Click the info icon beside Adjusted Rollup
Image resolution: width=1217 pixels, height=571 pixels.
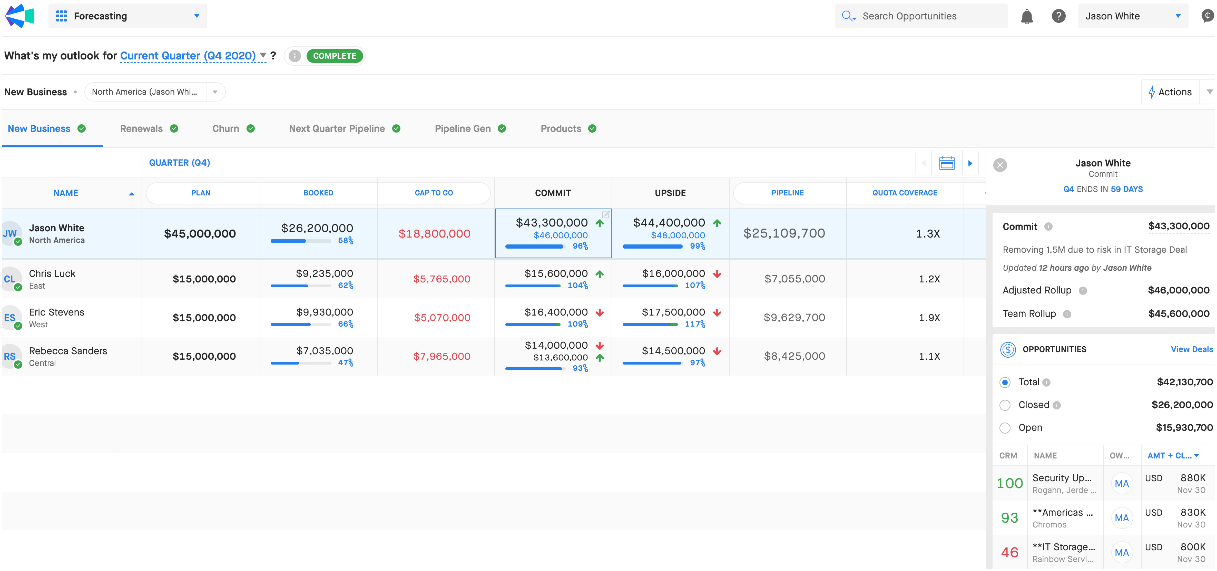(x=1083, y=291)
